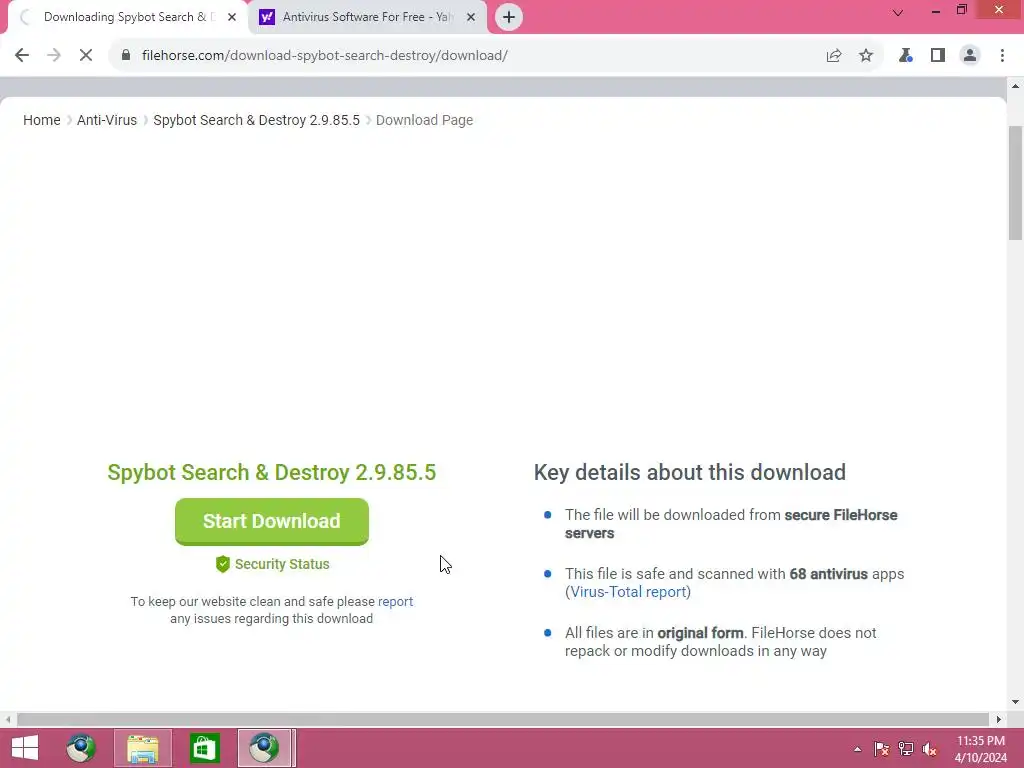This screenshot has width=1024, height=768.
Task: Switch to Antivirus Software For Free tab
Action: (368, 17)
